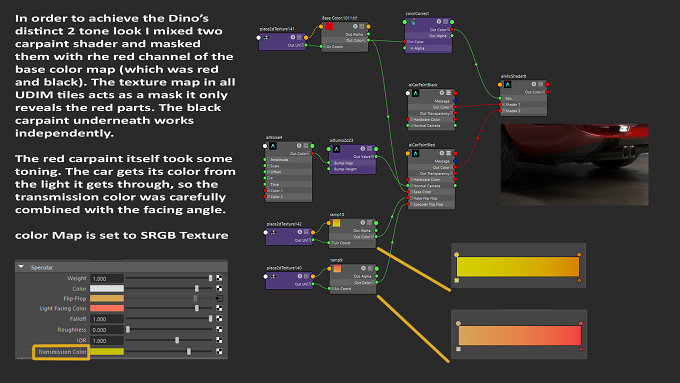Click the colorCorrect node's type icon
Image resolution: width=680 pixels, height=383 pixels.
(412, 22)
